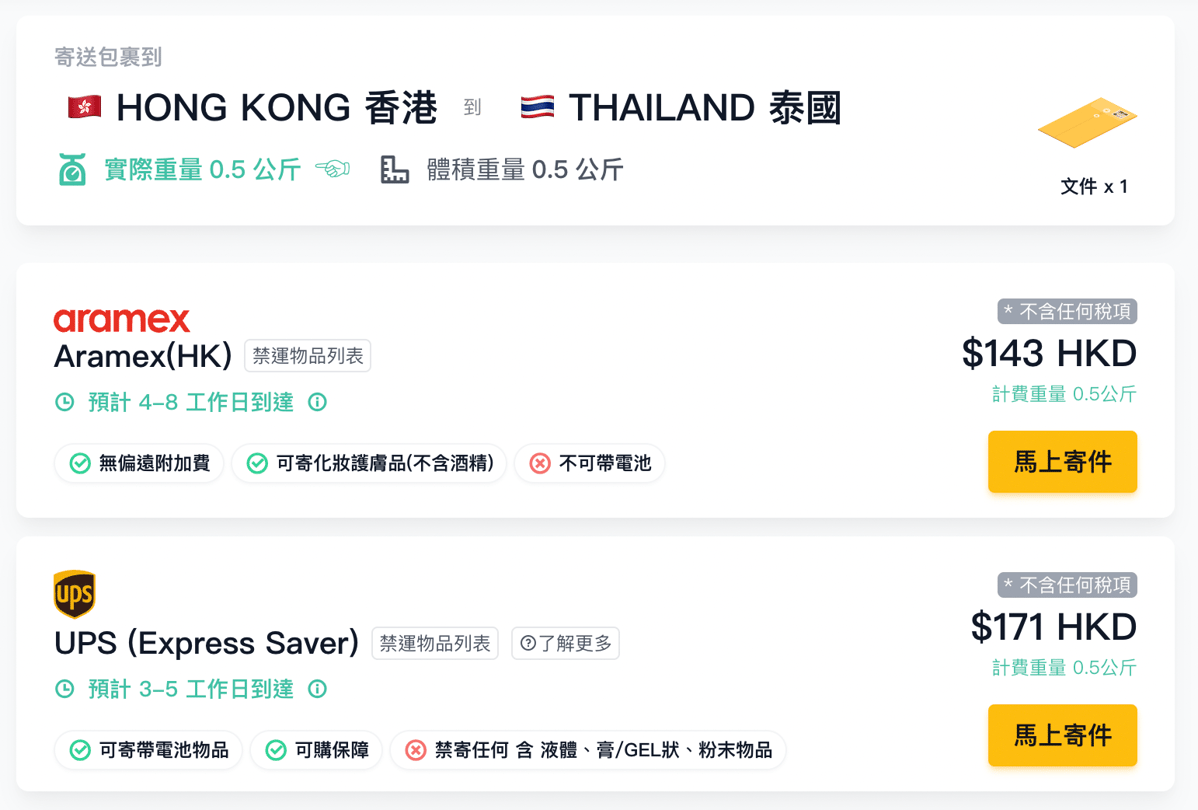Click 了解更多 for UPS Express Saver
This screenshot has width=1198, height=810.
pyautogui.click(x=566, y=643)
